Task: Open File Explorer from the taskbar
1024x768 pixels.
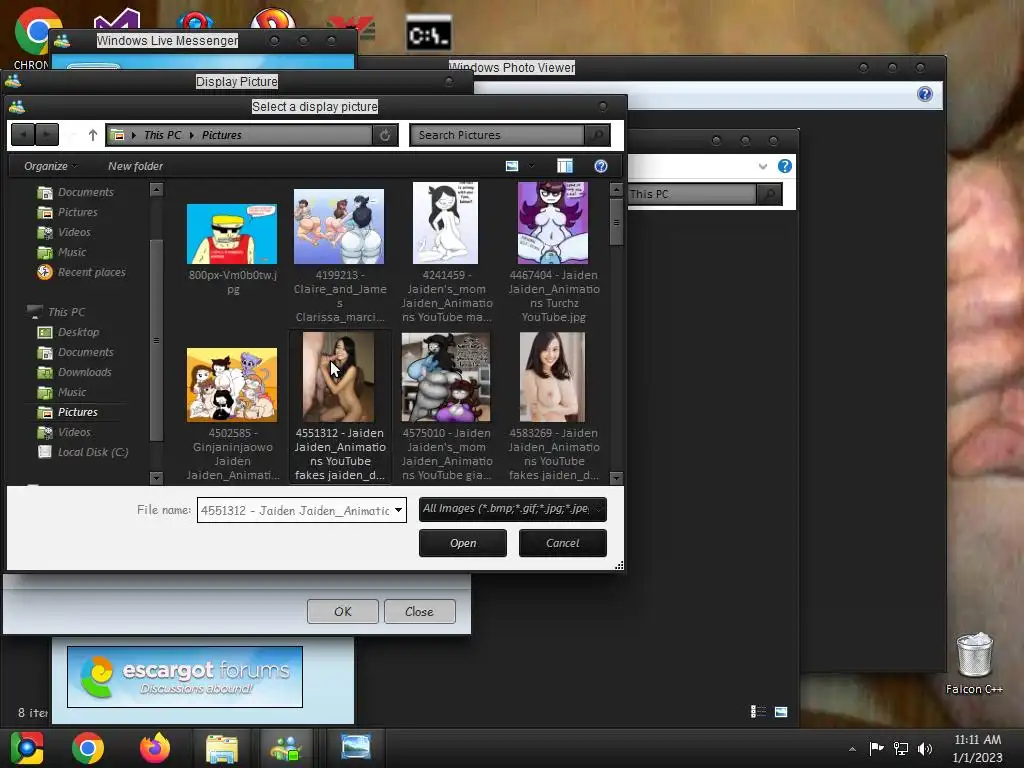Action: click(222, 748)
